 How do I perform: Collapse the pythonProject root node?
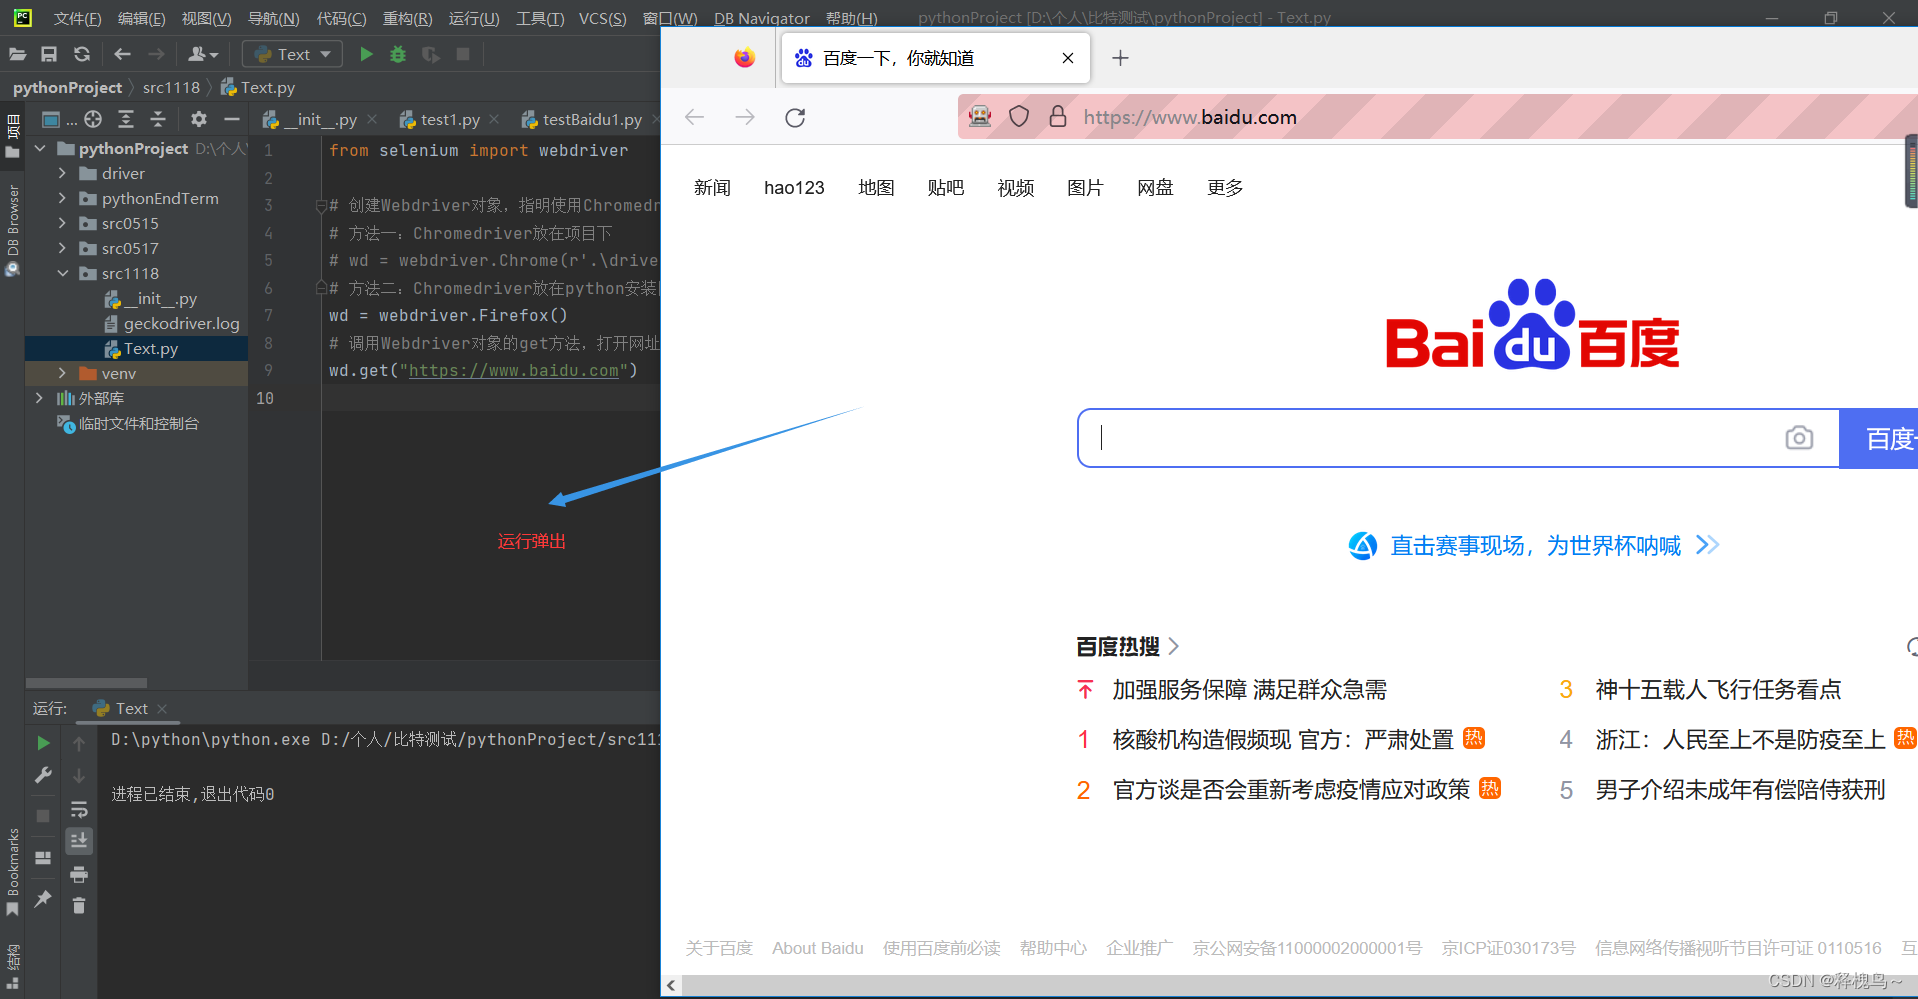pos(40,148)
